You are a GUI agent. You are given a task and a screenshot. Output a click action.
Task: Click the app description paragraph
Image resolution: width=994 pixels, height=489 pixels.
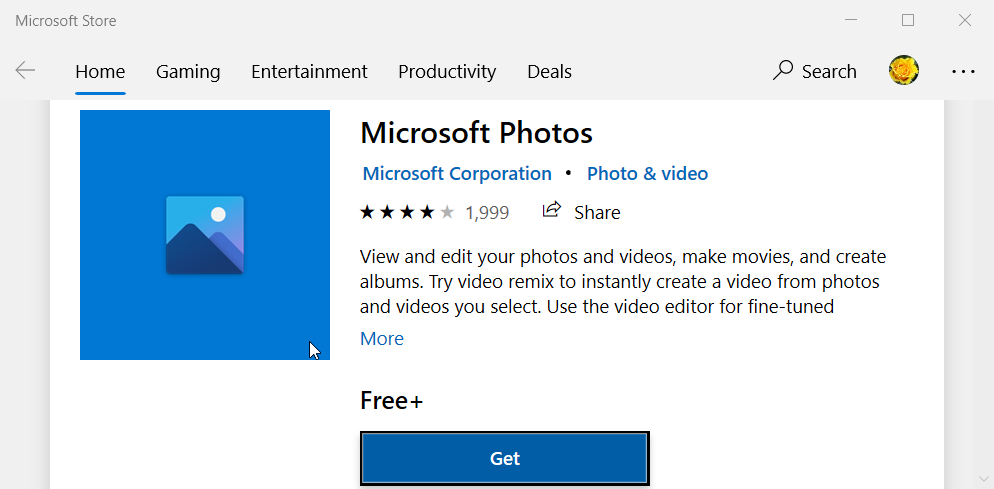pyautogui.click(x=623, y=282)
